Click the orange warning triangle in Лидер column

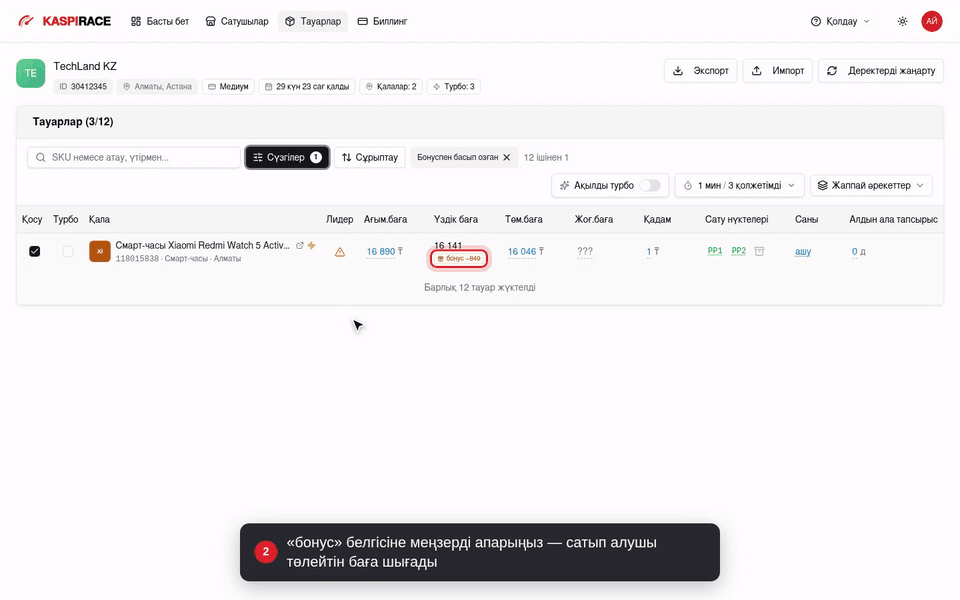340,252
